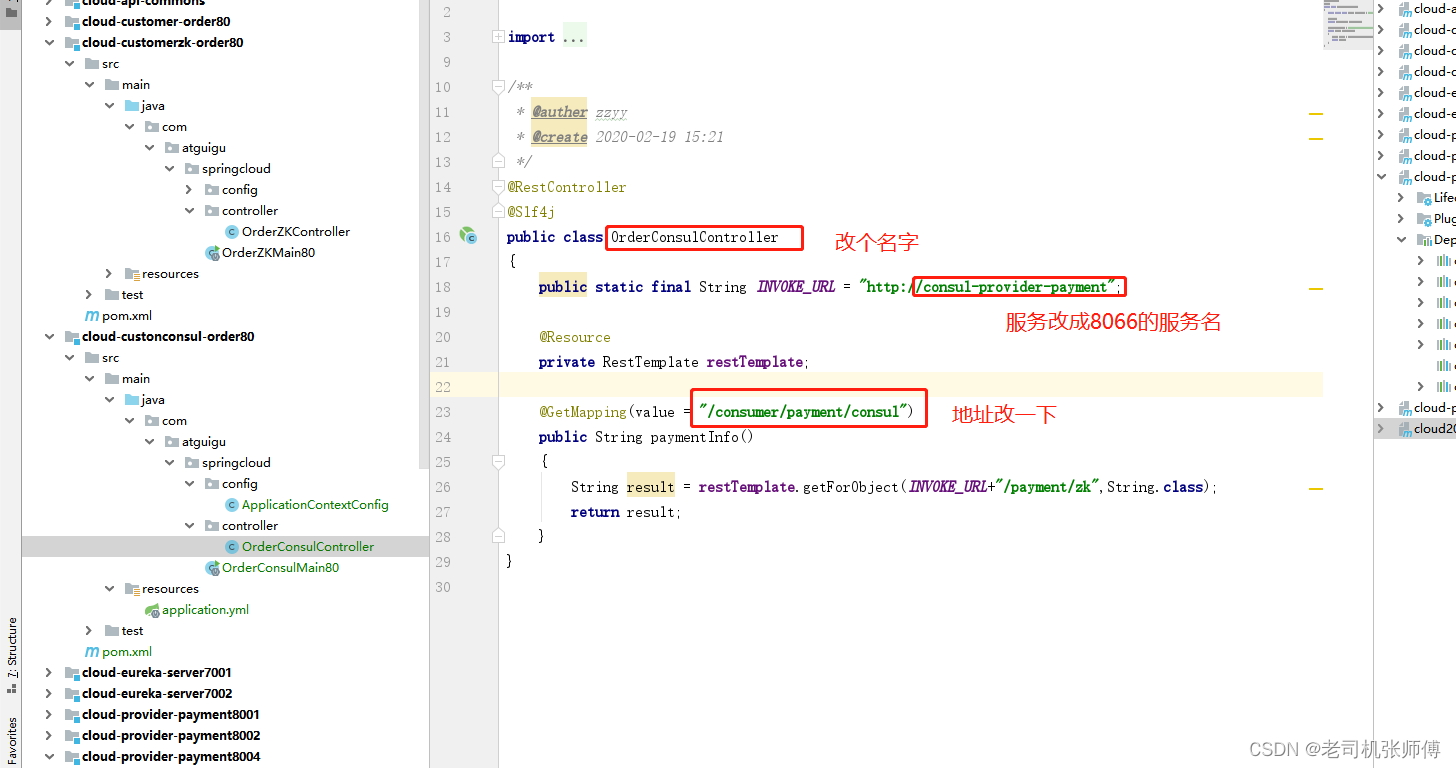This screenshot has height=768, width=1456.
Task: Collapse the paymentInfo method fold on line 25
Action: click(498, 462)
